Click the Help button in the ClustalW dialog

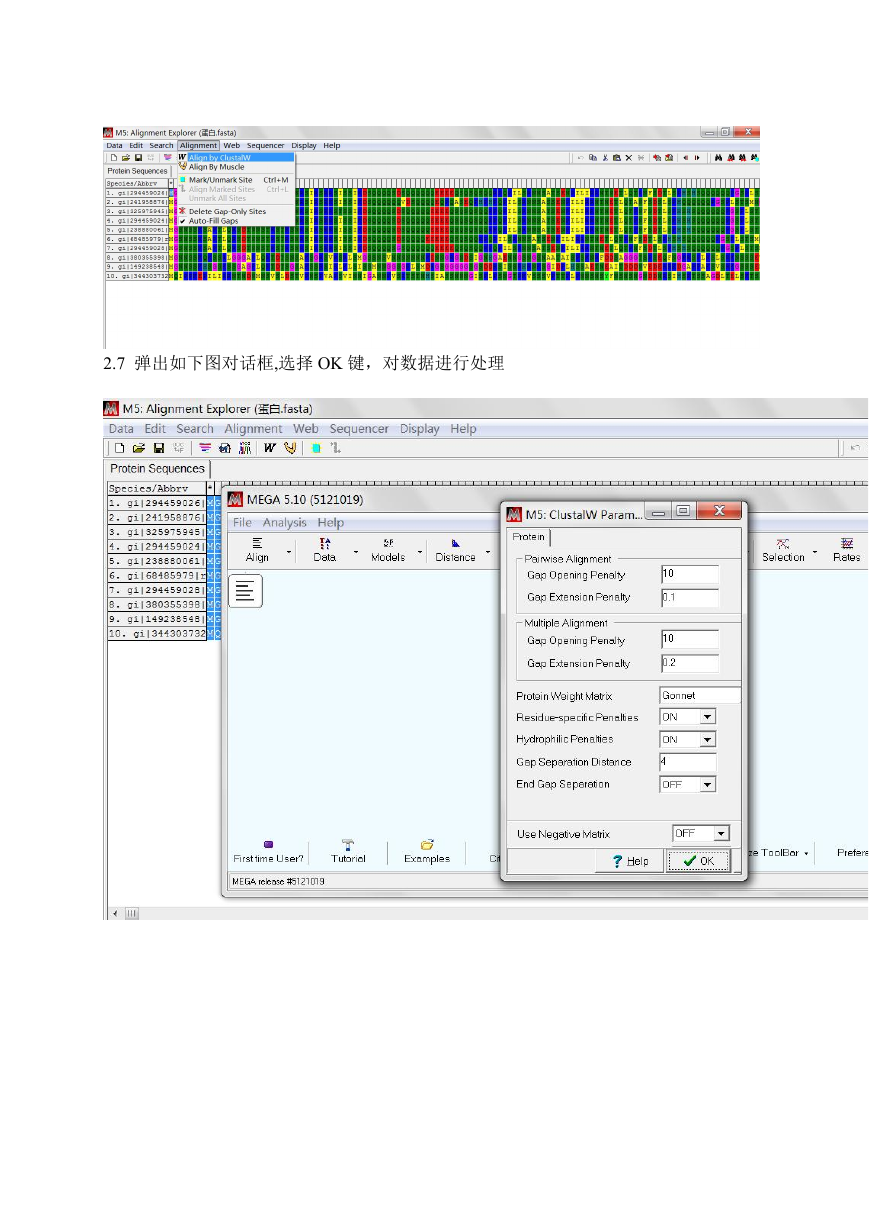[x=630, y=860]
